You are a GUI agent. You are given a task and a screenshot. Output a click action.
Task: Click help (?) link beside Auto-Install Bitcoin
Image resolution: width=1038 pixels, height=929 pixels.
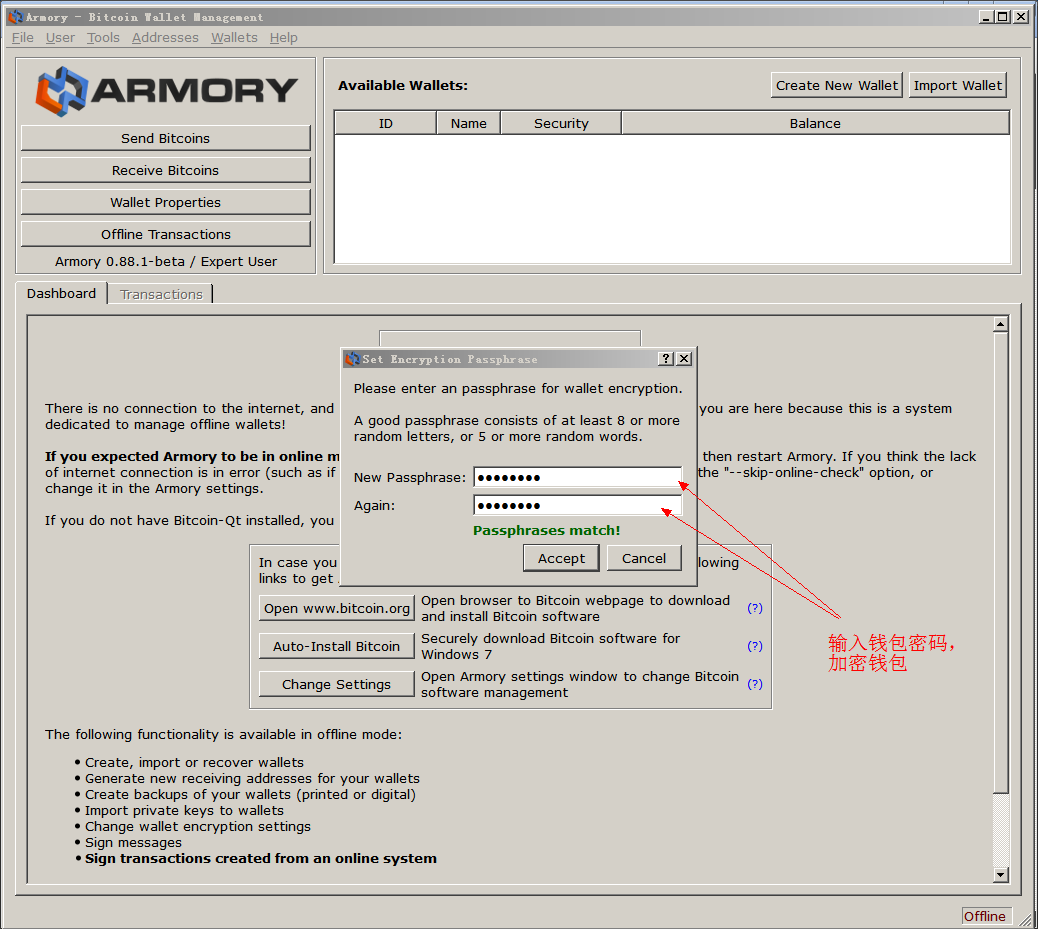click(755, 646)
